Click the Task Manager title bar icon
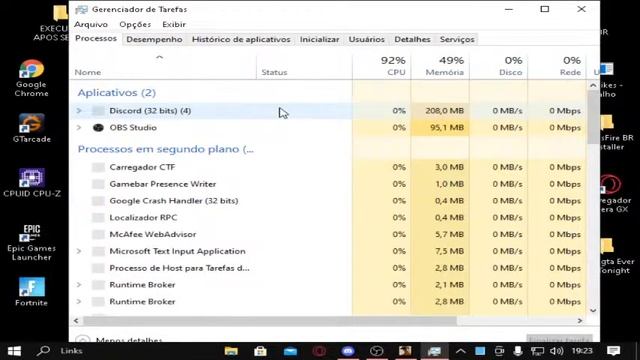 pos(82,9)
